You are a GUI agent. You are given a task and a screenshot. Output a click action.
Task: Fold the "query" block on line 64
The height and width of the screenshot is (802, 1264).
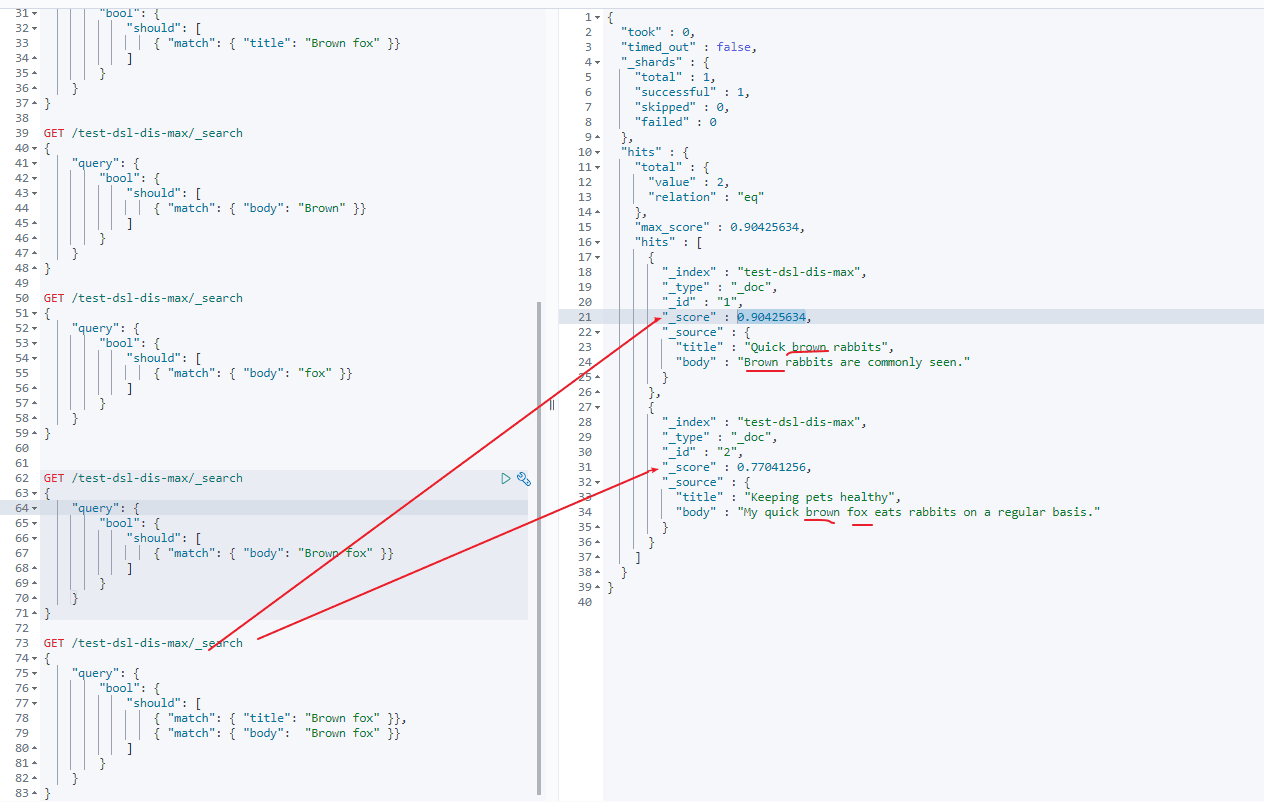36,508
